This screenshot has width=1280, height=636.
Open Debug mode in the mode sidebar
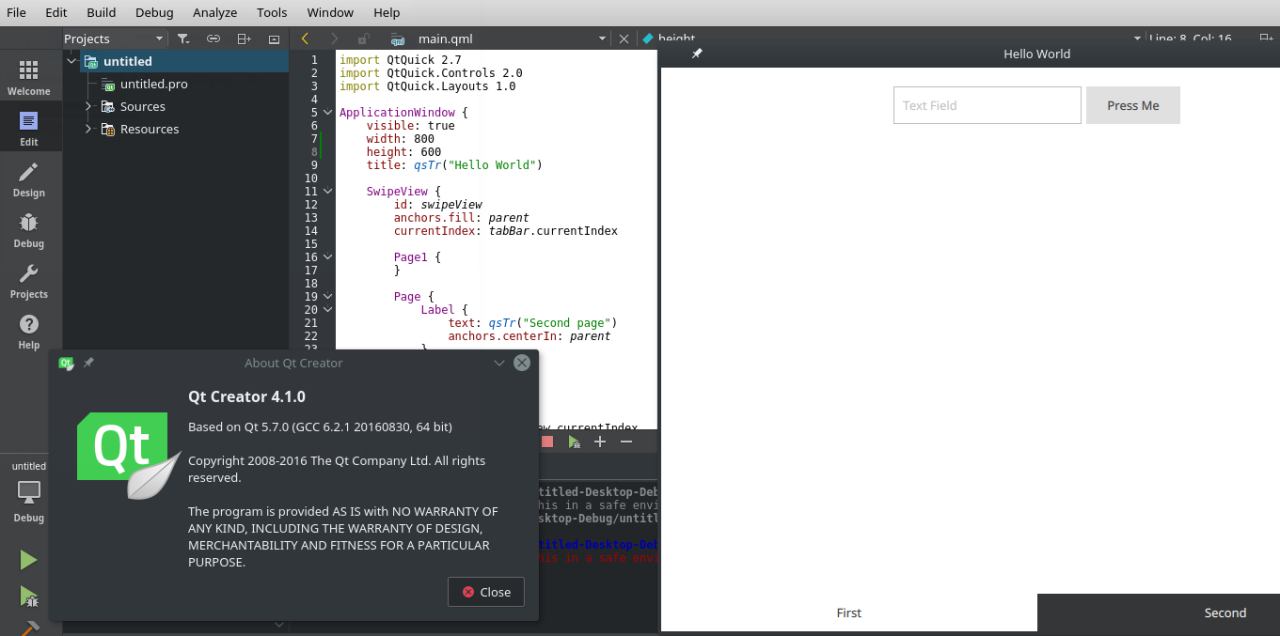[x=29, y=230]
